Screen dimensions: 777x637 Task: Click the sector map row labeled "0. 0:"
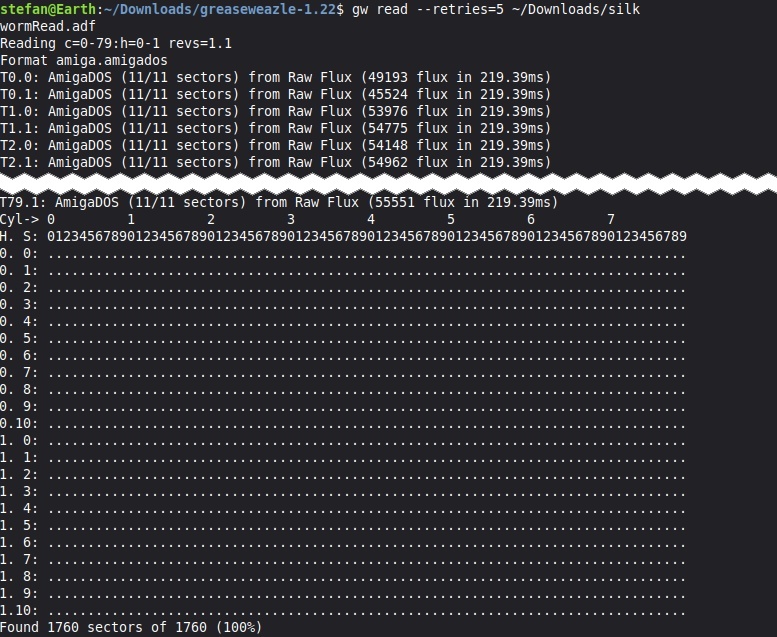343,254
